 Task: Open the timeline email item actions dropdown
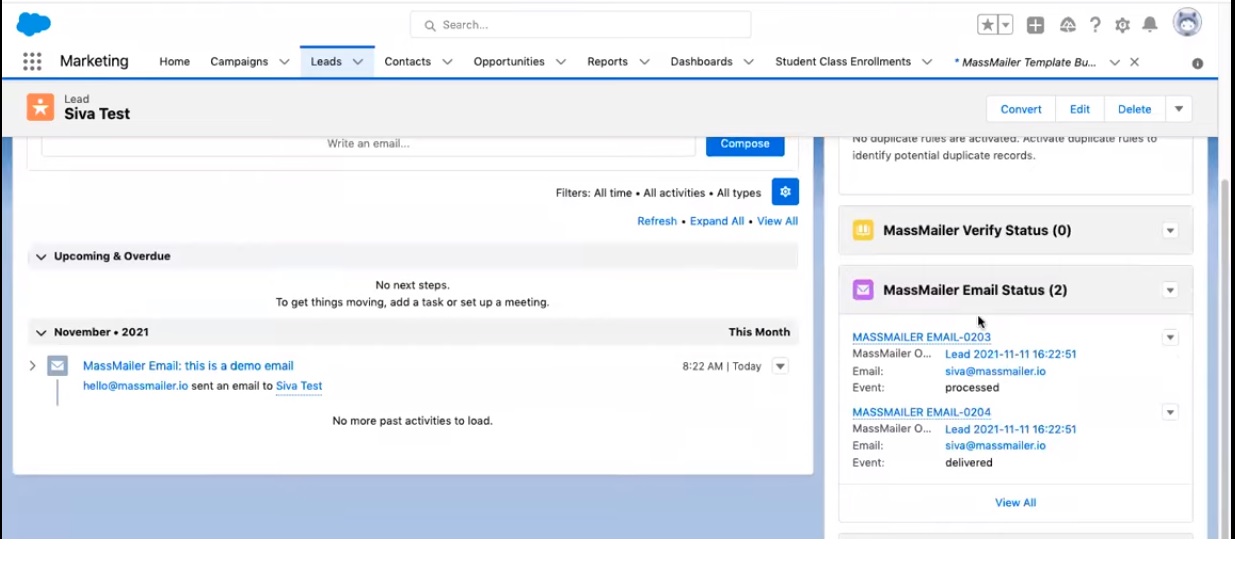click(x=781, y=366)
